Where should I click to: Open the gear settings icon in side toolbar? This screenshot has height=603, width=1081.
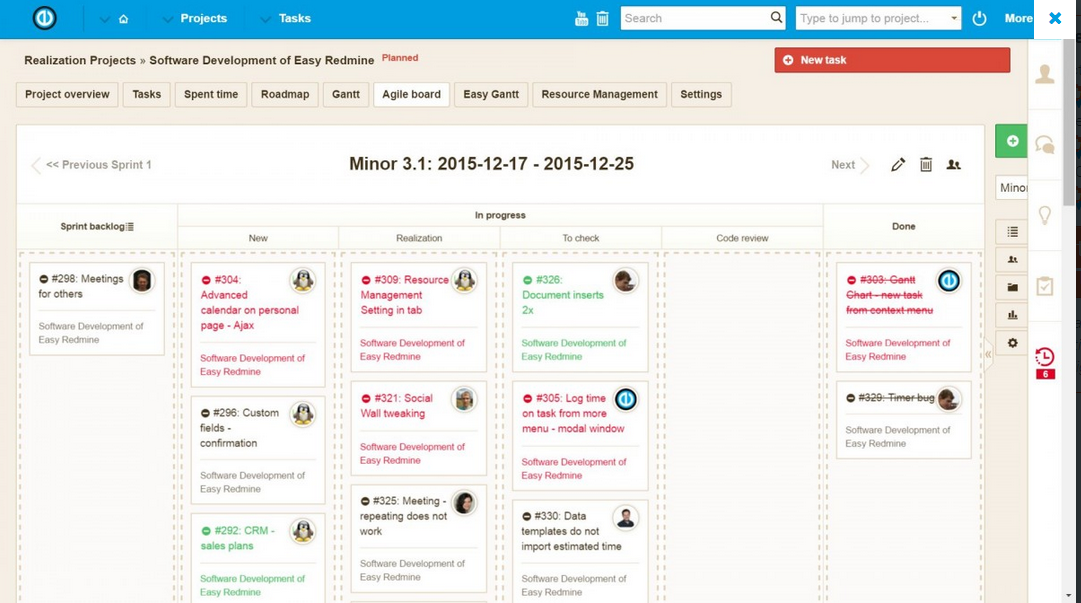(1012, 343)
